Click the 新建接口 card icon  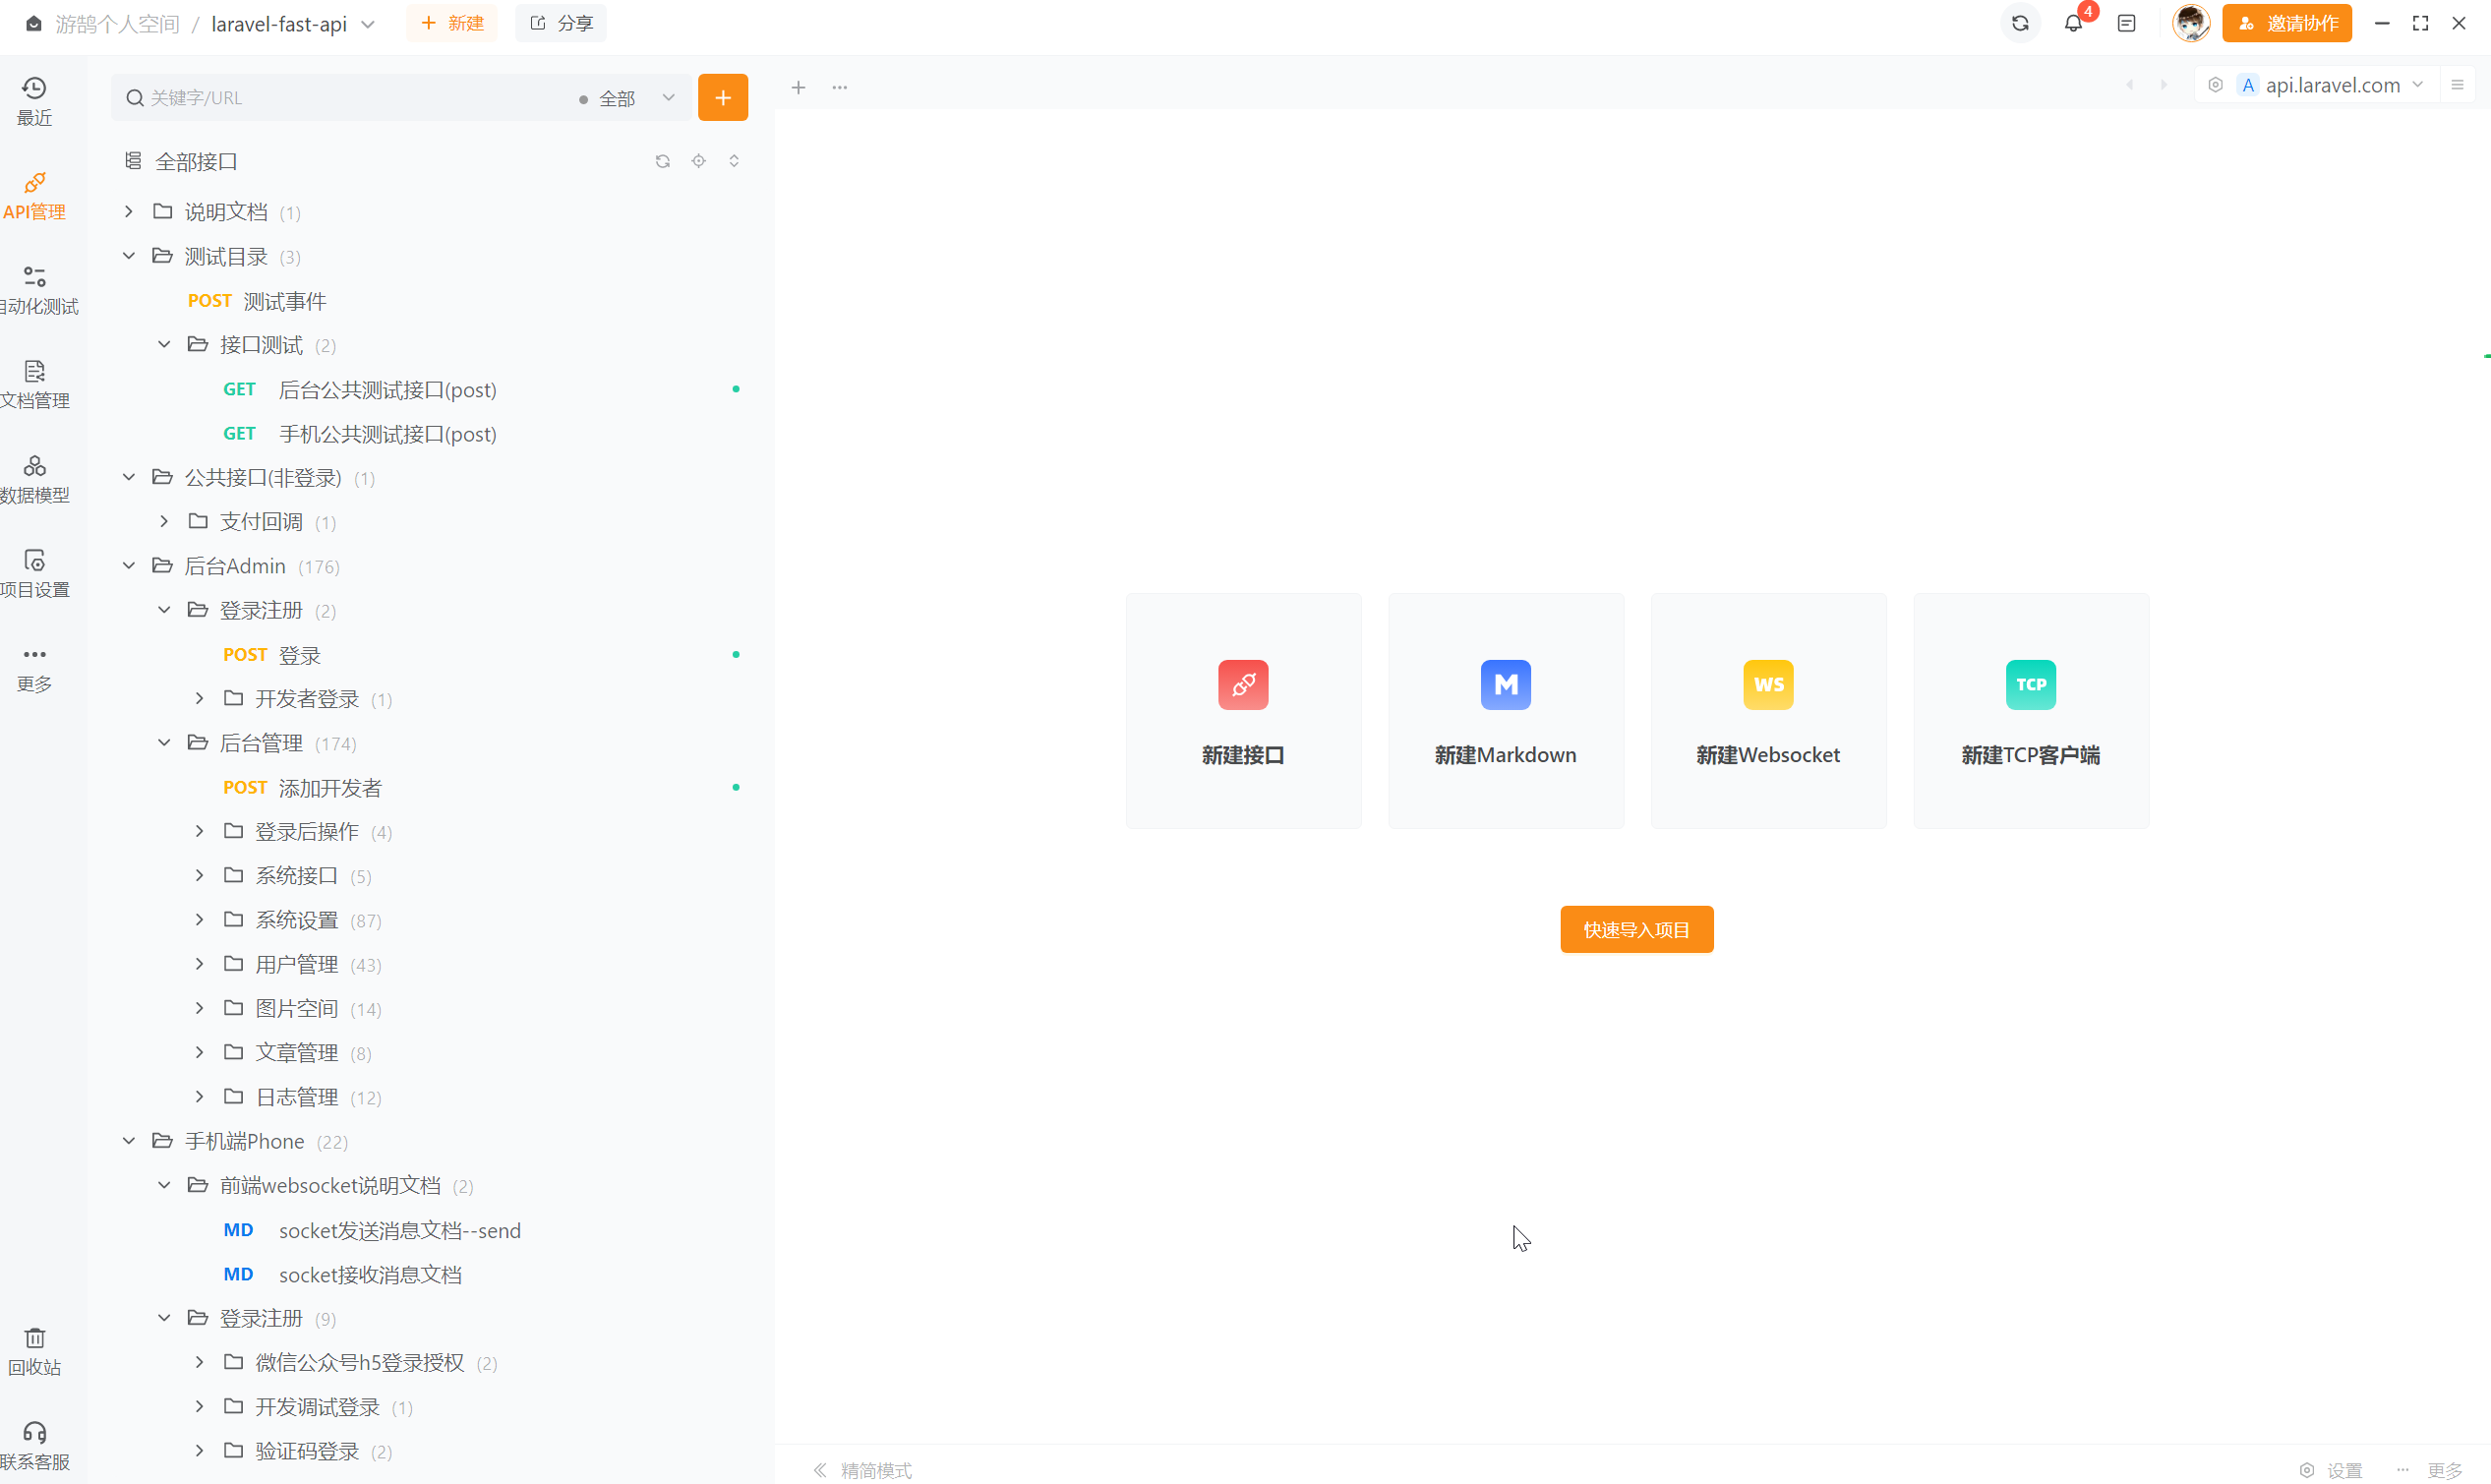coord(1242,685)
